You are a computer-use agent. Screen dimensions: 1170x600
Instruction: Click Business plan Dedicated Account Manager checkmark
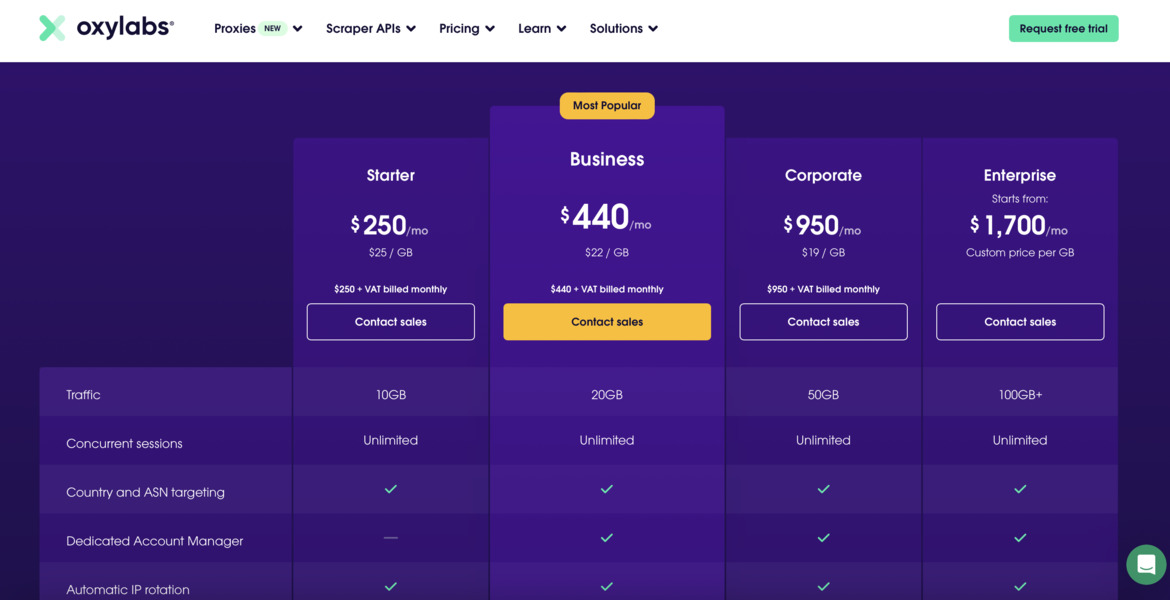[x=607, y=537]
